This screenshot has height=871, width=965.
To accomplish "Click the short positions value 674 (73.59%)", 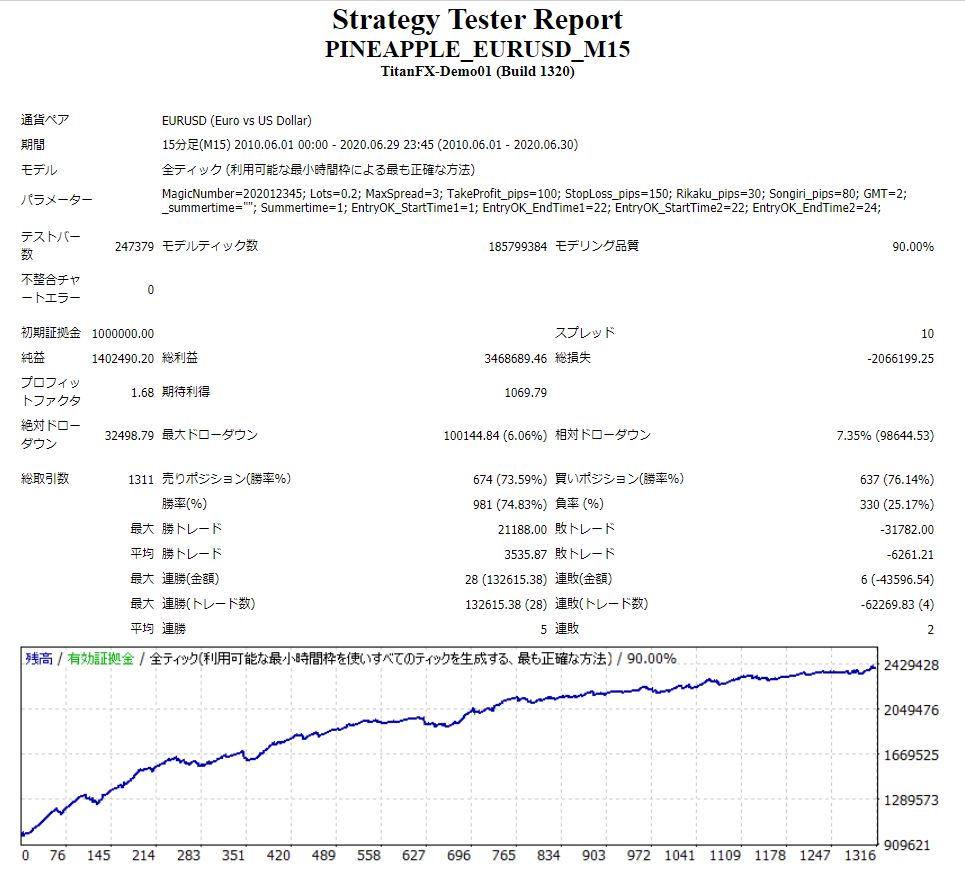I will 510,479.
